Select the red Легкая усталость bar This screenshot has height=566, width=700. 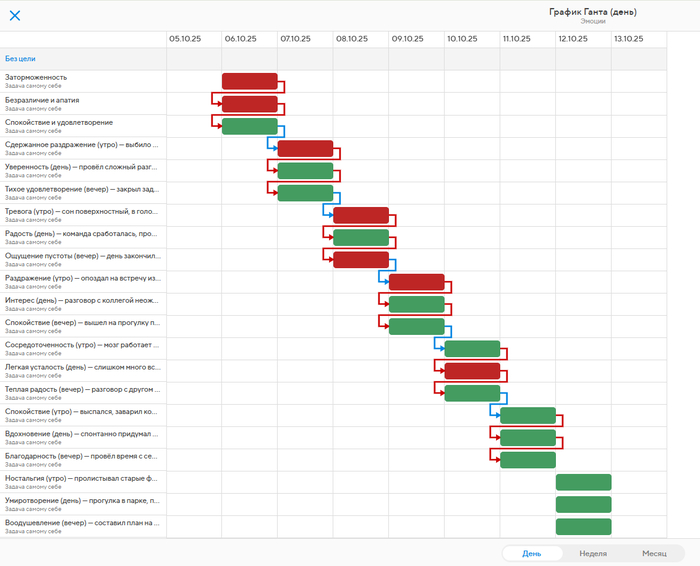coord(472,371)
